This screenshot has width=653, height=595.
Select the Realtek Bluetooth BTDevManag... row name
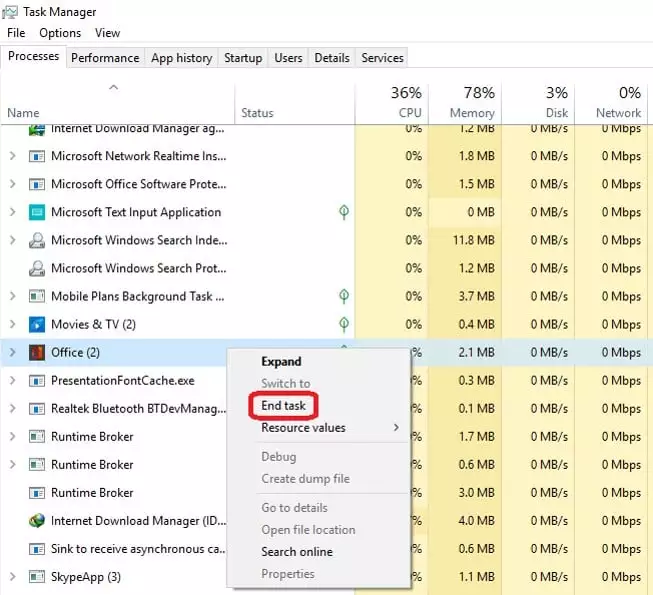click(139, 409)
